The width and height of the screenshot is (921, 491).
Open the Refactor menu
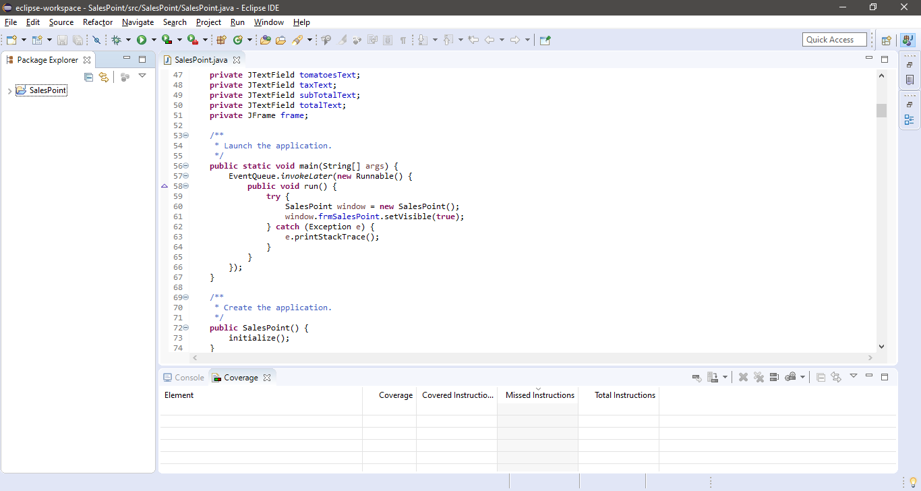coord(98,22)
